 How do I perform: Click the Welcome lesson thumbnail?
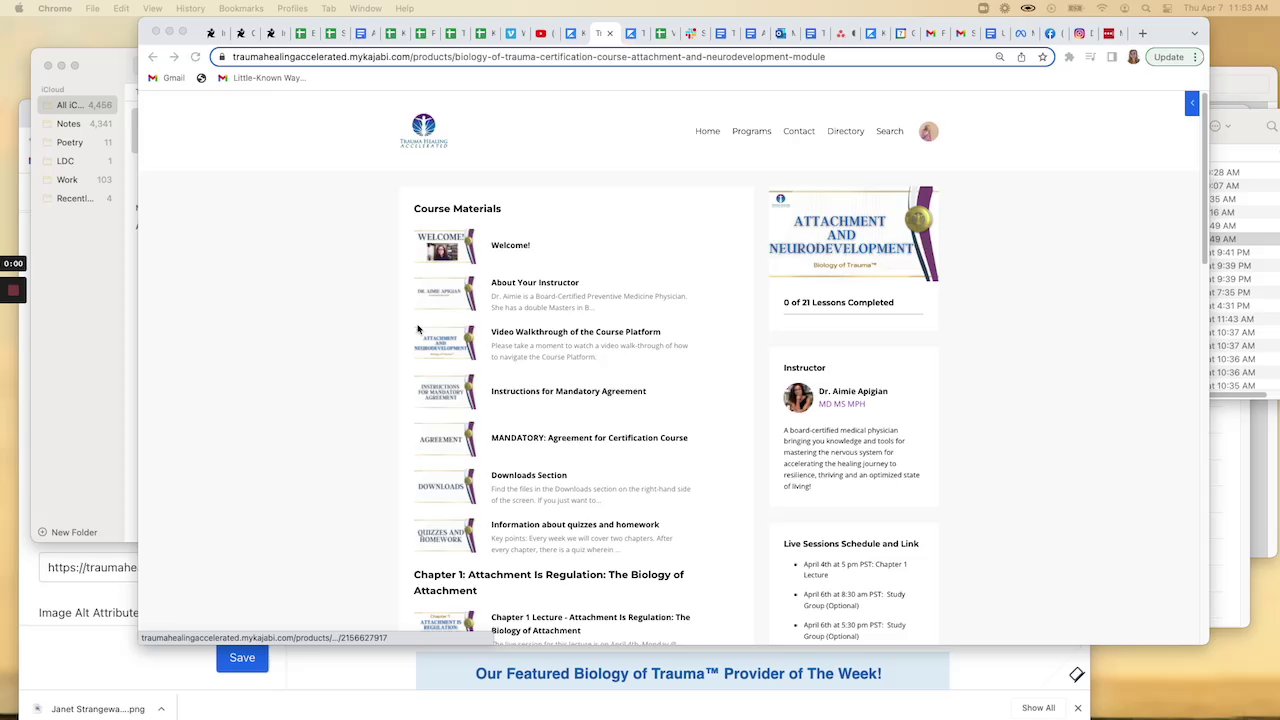[x=445, y=246]
